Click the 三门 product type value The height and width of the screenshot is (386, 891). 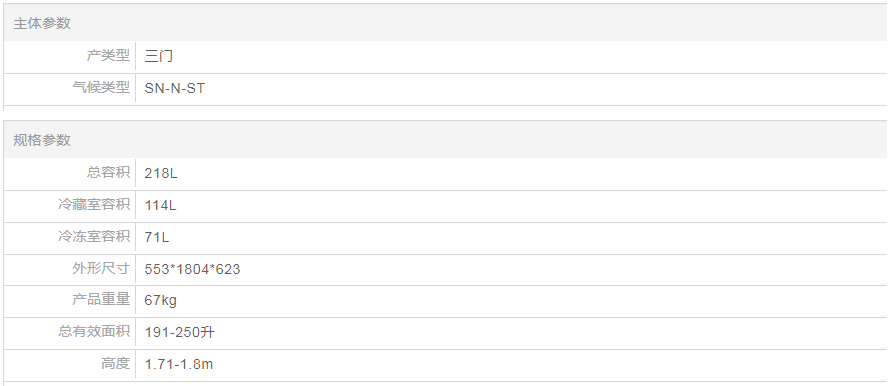tap(159, 56)
